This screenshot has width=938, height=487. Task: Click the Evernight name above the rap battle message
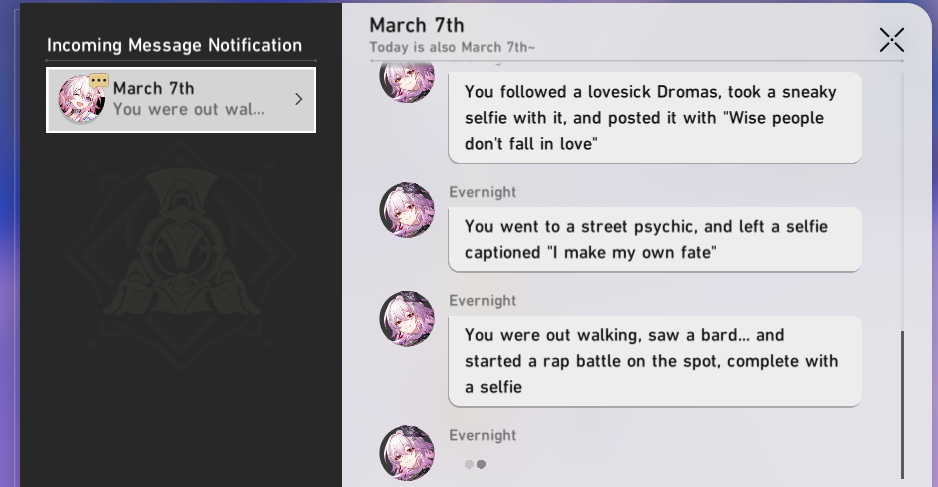[x=483, y=301]
